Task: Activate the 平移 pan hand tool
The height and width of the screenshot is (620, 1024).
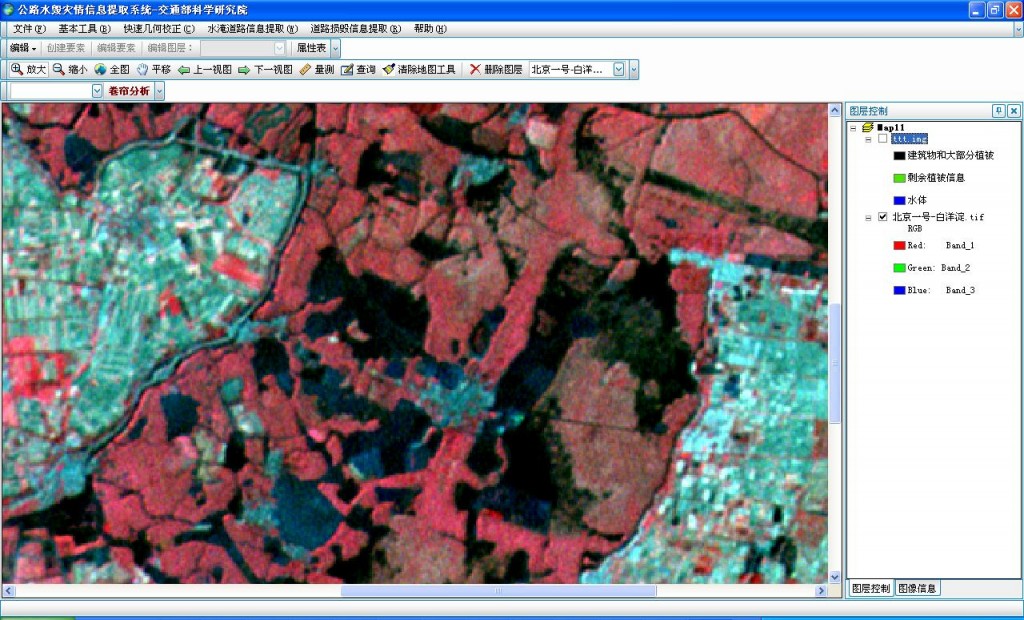Action: [153, 70]
